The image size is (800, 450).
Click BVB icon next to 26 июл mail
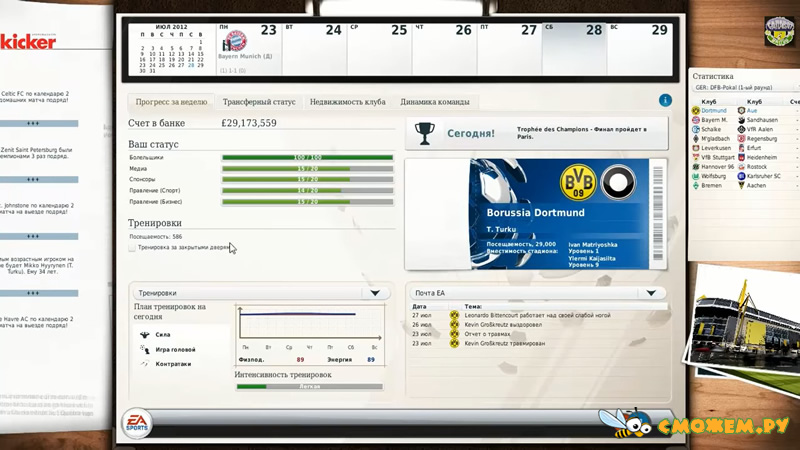pos(454,324)
